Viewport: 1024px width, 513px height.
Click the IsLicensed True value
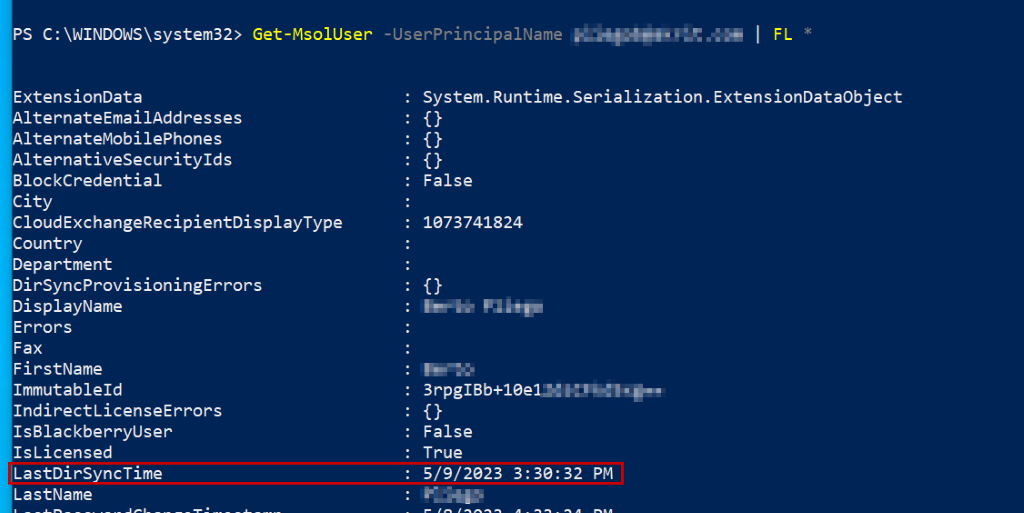[442, 453]
